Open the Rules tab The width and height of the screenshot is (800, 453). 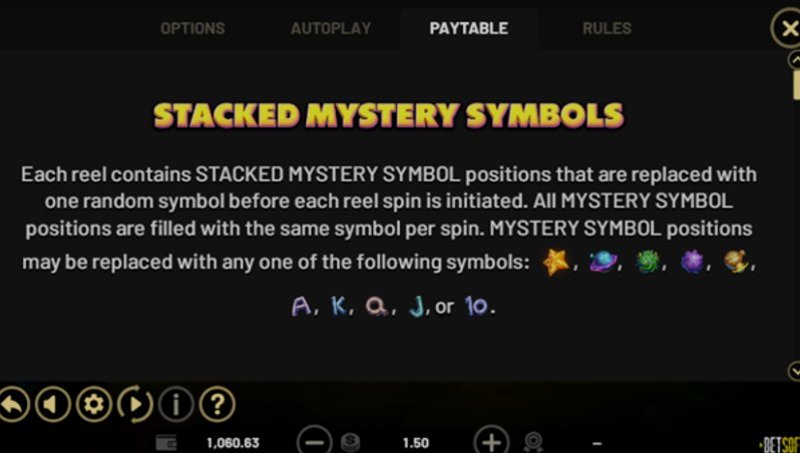tap(607, 28)
